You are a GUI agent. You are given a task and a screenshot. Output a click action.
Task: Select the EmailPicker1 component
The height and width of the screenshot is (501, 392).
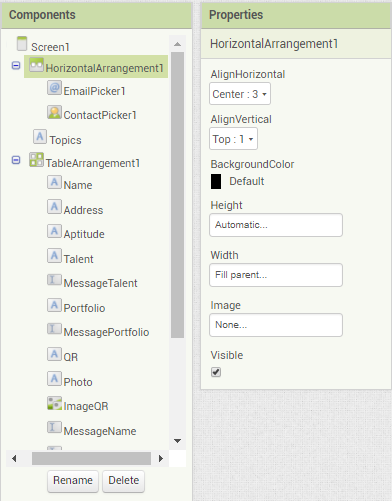(94, 91)
